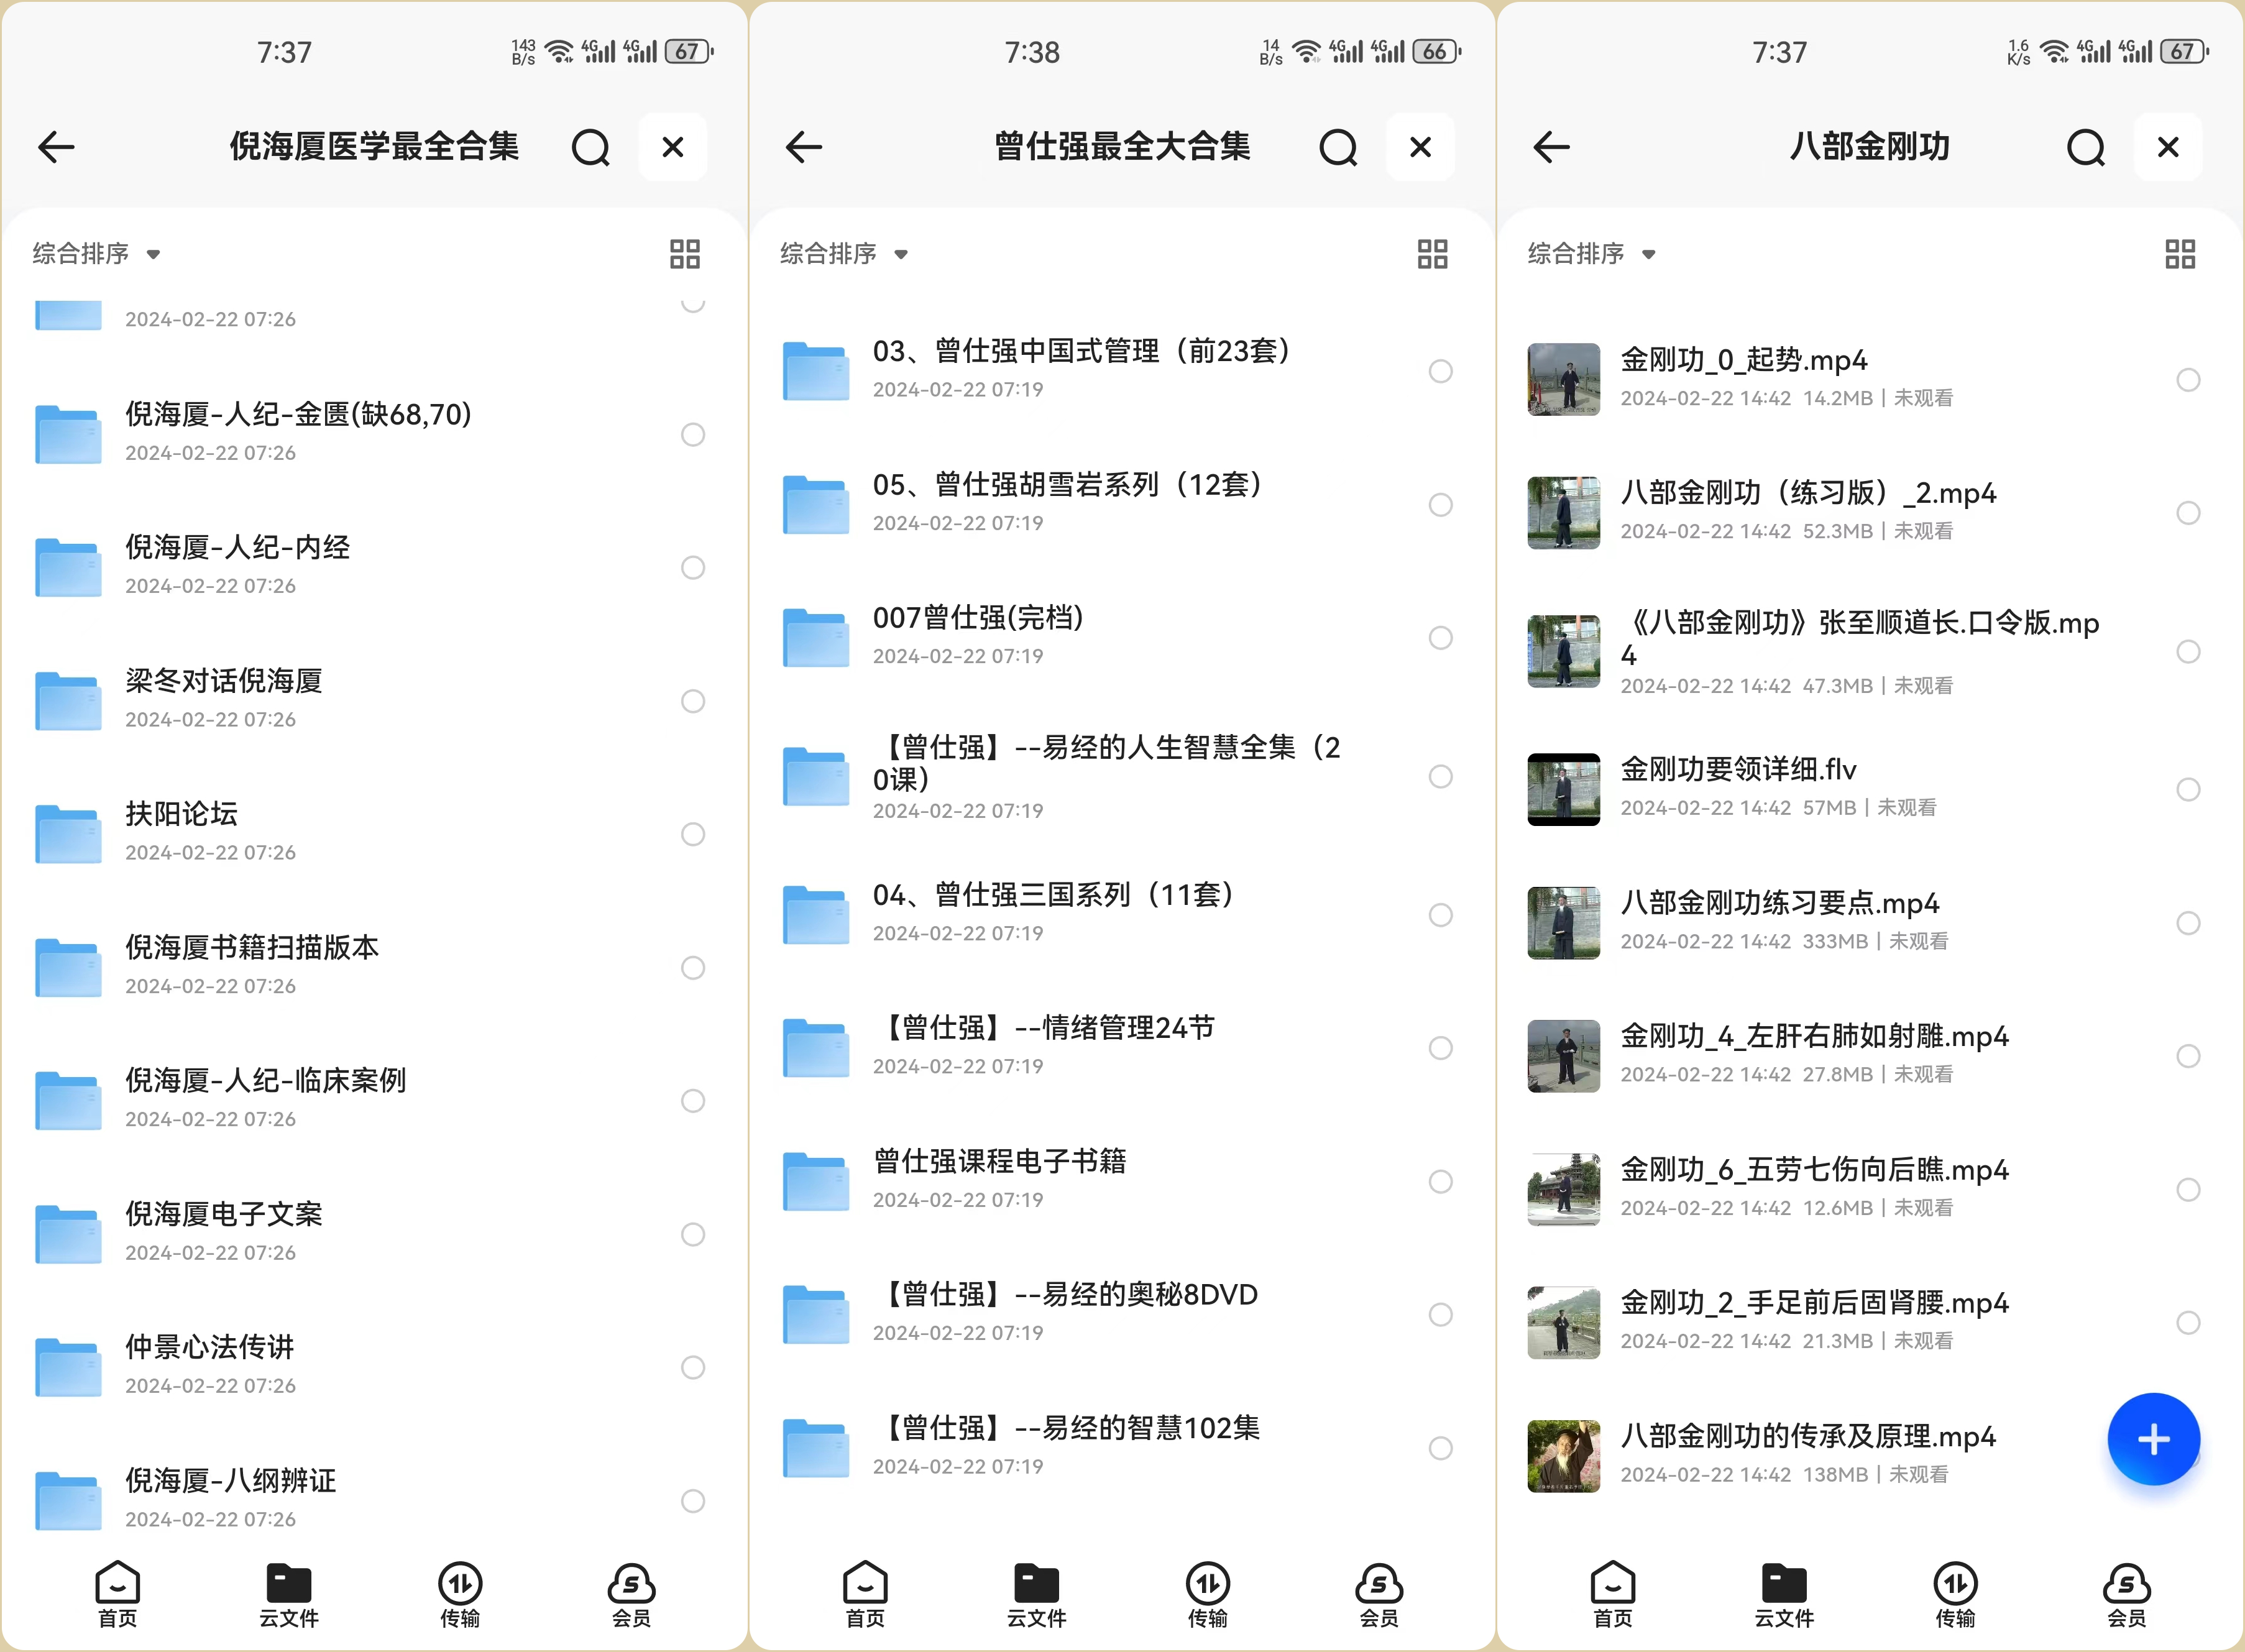Select radio for 007曾仕强(完档) folder
2245x1652 pixels.
pos(1441,638)
